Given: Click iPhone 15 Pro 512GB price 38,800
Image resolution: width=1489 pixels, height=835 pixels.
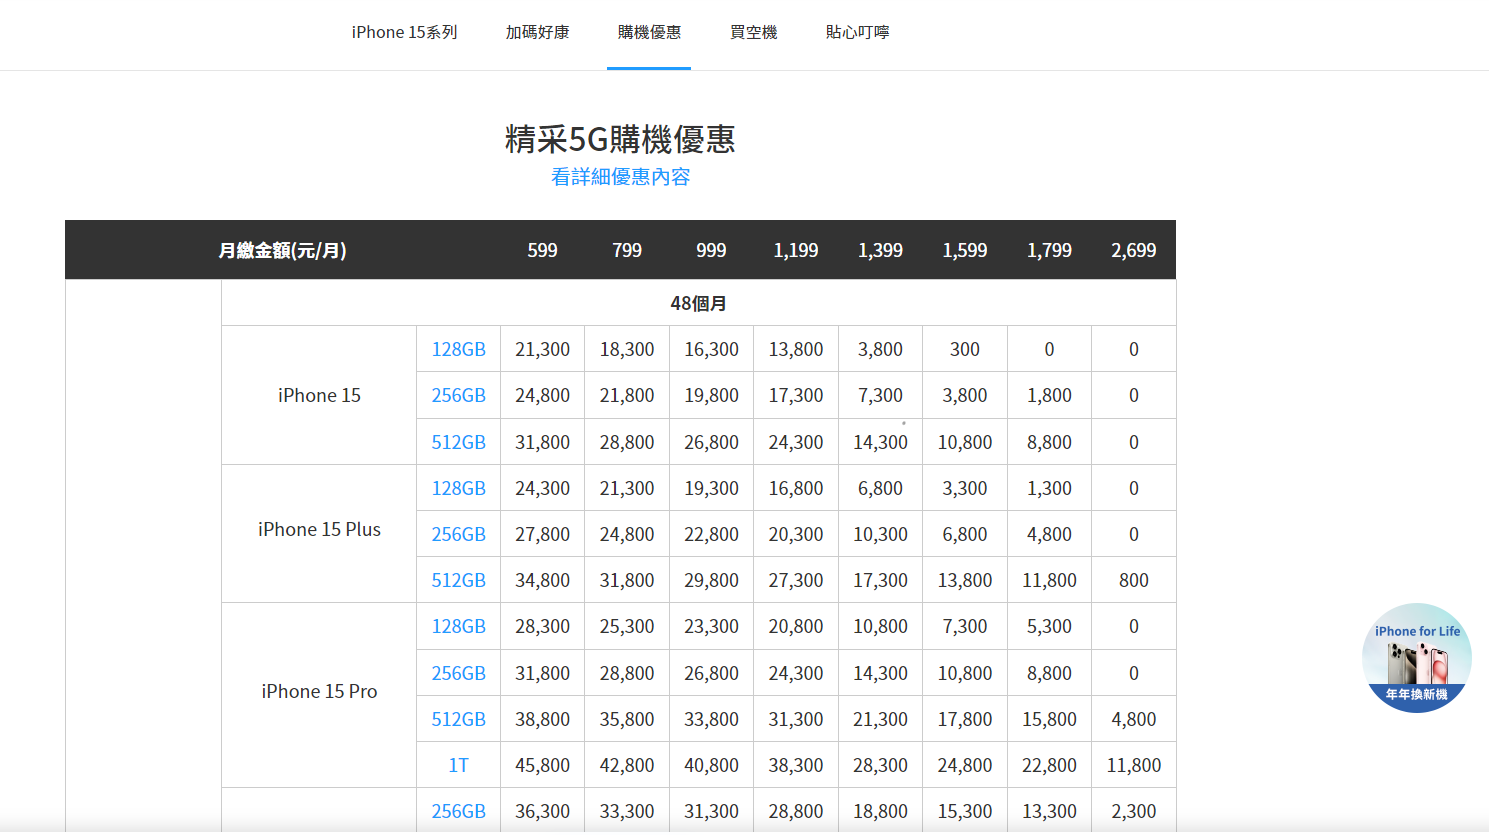Looking at the screenshot, I should 542,719.
